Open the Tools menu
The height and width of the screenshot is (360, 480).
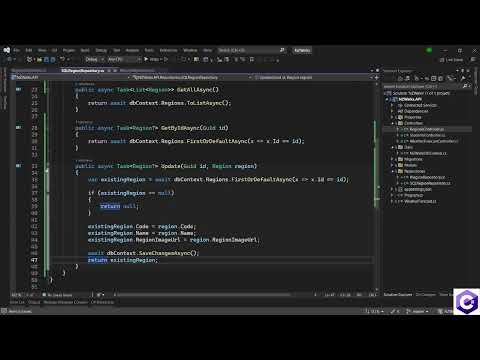pyautogui.click(x=149, y=50)
